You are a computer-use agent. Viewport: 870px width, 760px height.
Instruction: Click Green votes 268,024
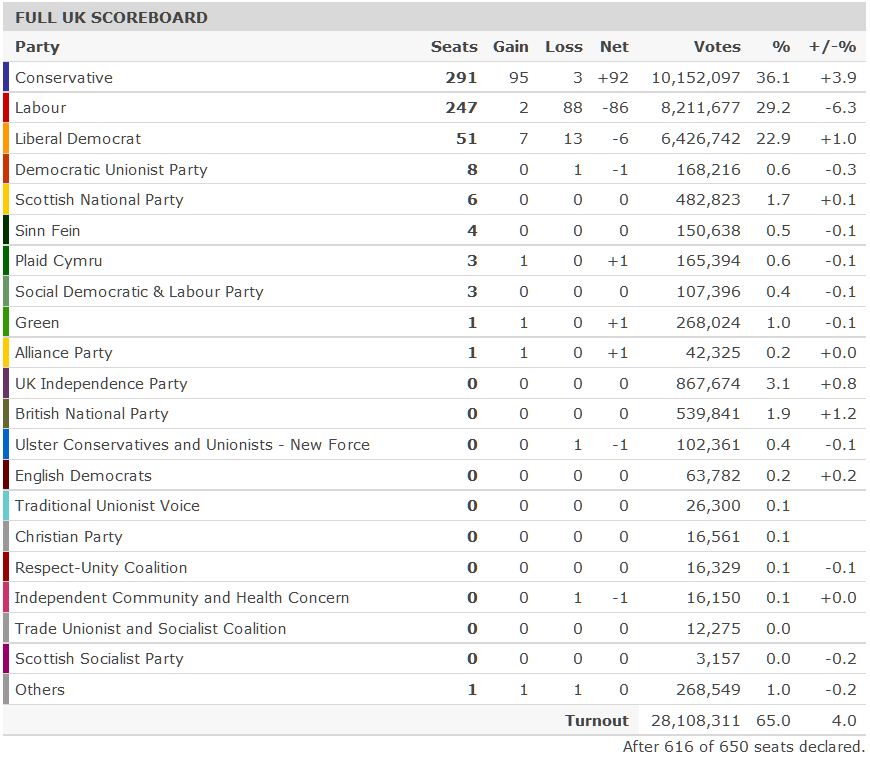pos(708,323)
